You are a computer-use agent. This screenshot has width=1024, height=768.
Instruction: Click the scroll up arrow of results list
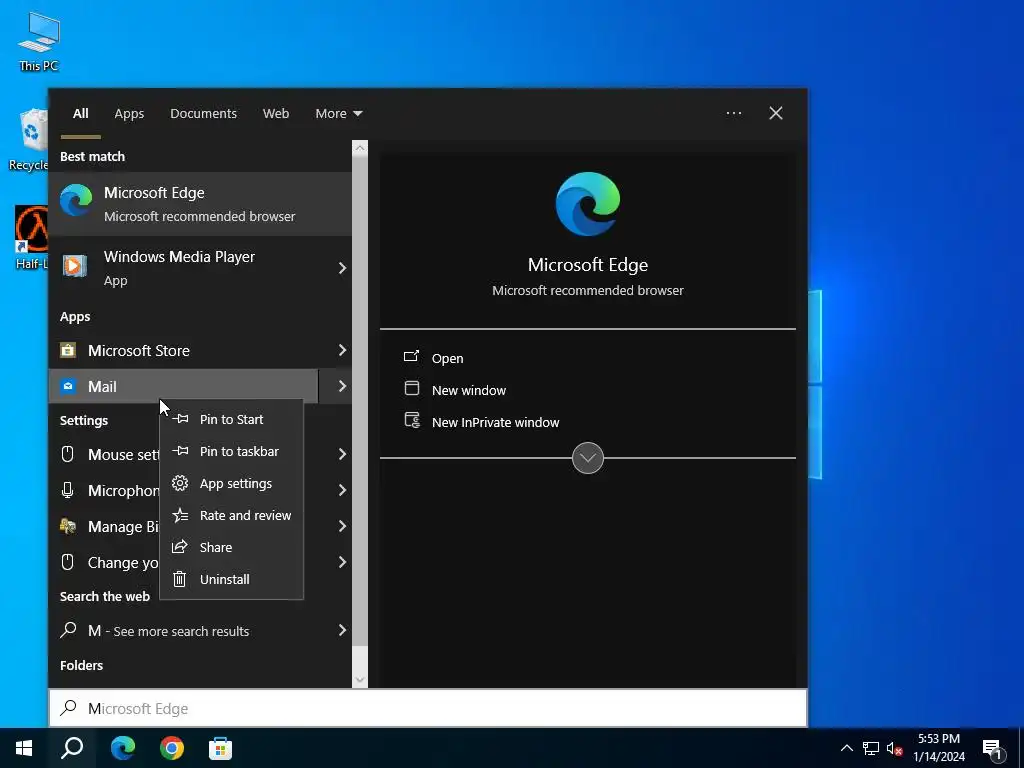pyautogui.click(x=360, y=148)
